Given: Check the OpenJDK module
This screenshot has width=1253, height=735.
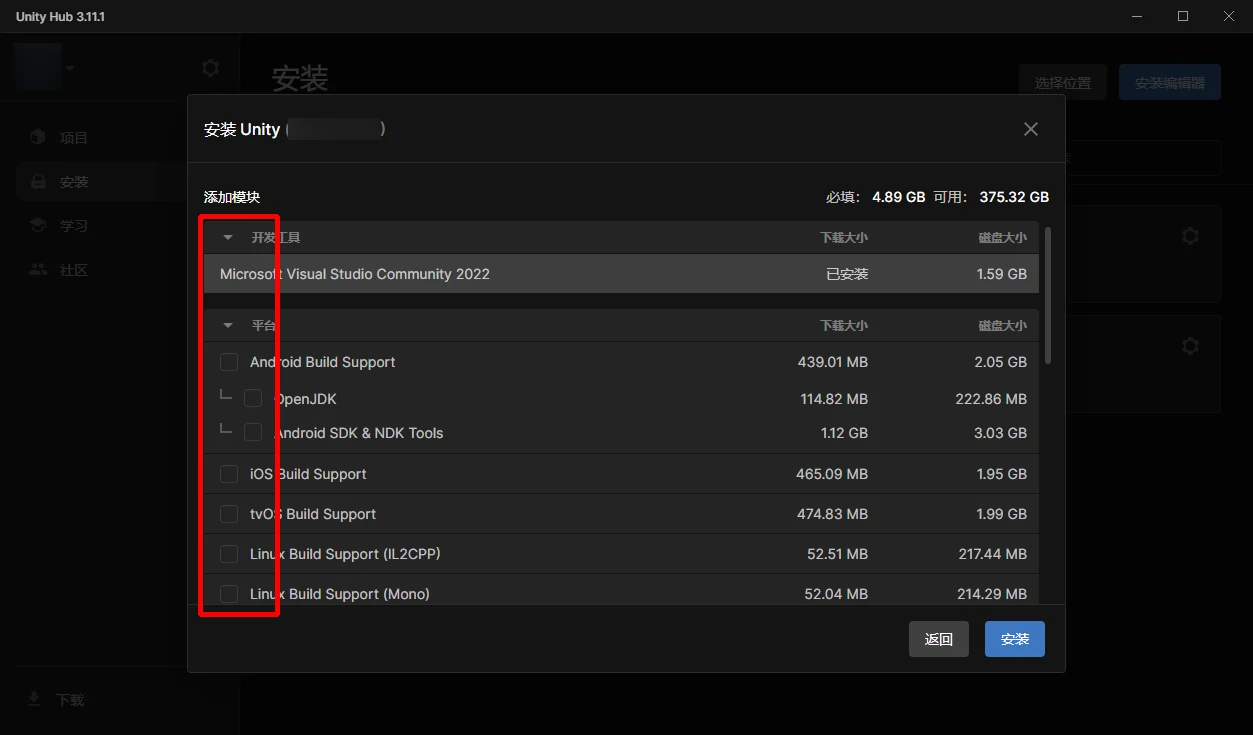Looking at the screenshot, I should tap(253, 398).
